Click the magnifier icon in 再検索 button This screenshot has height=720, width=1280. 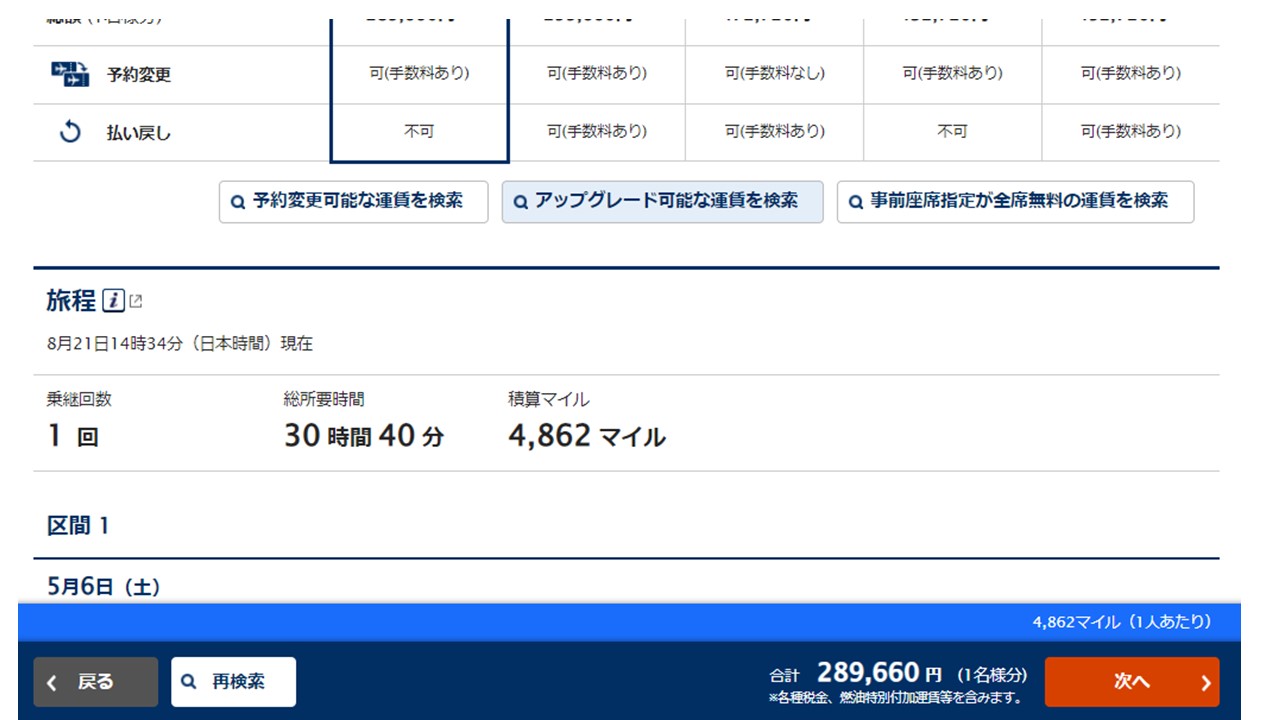189,682
